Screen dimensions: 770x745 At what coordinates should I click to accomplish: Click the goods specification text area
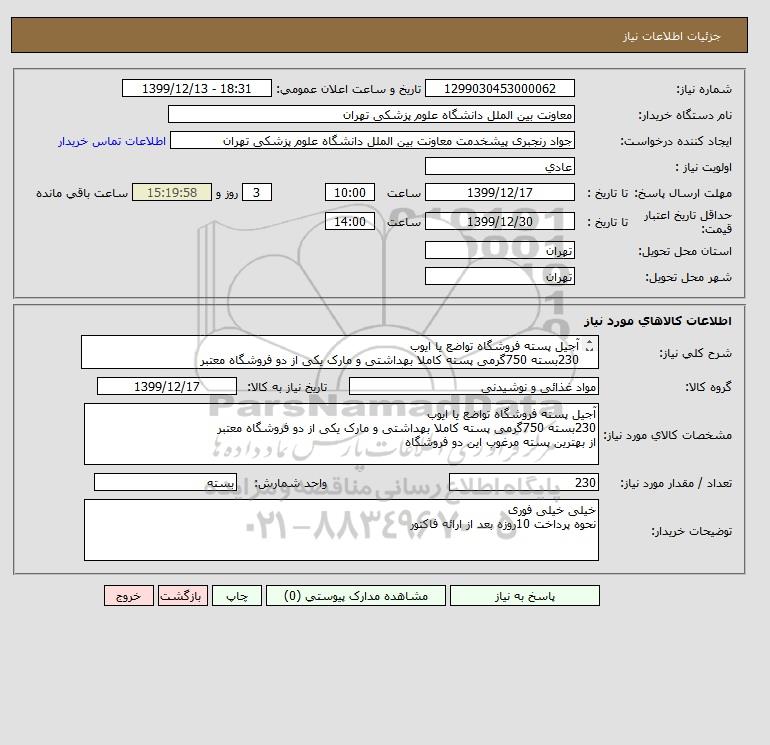[341, 434]
